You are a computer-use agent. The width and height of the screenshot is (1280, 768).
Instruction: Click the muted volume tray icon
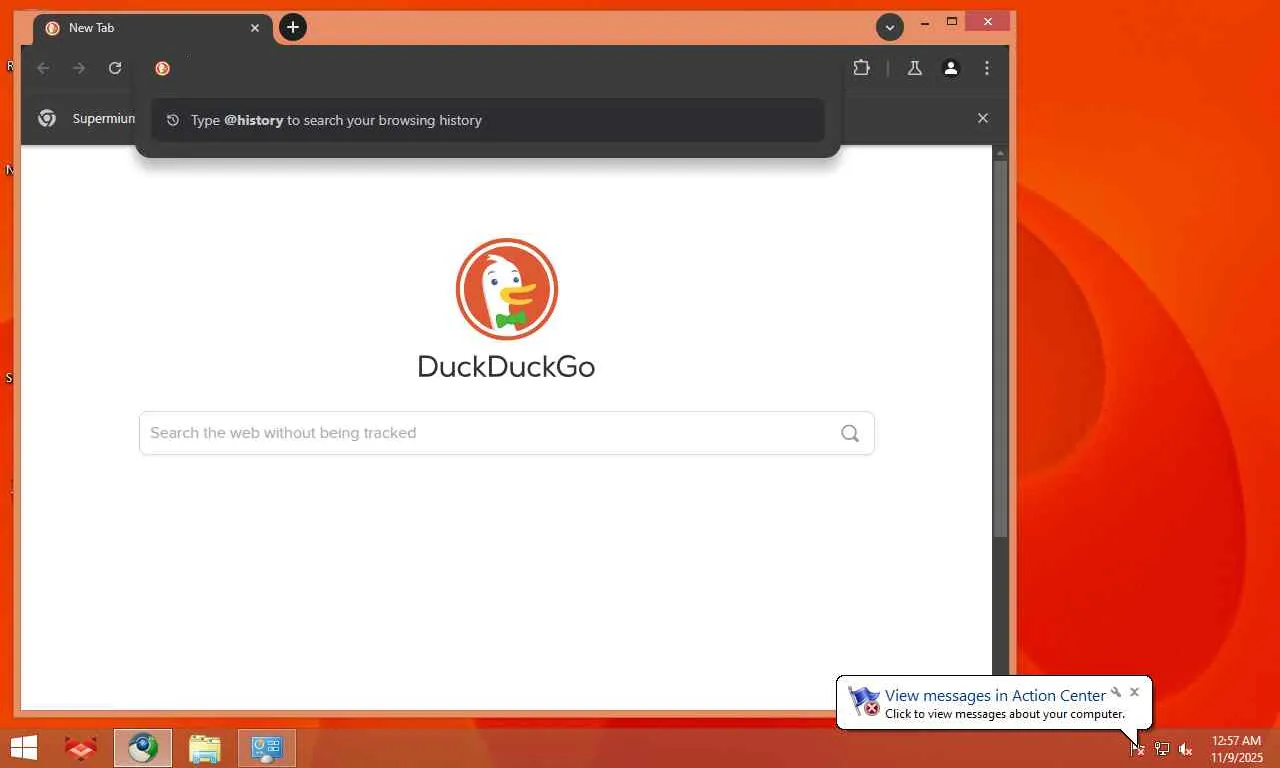(x=1185, y=749)
